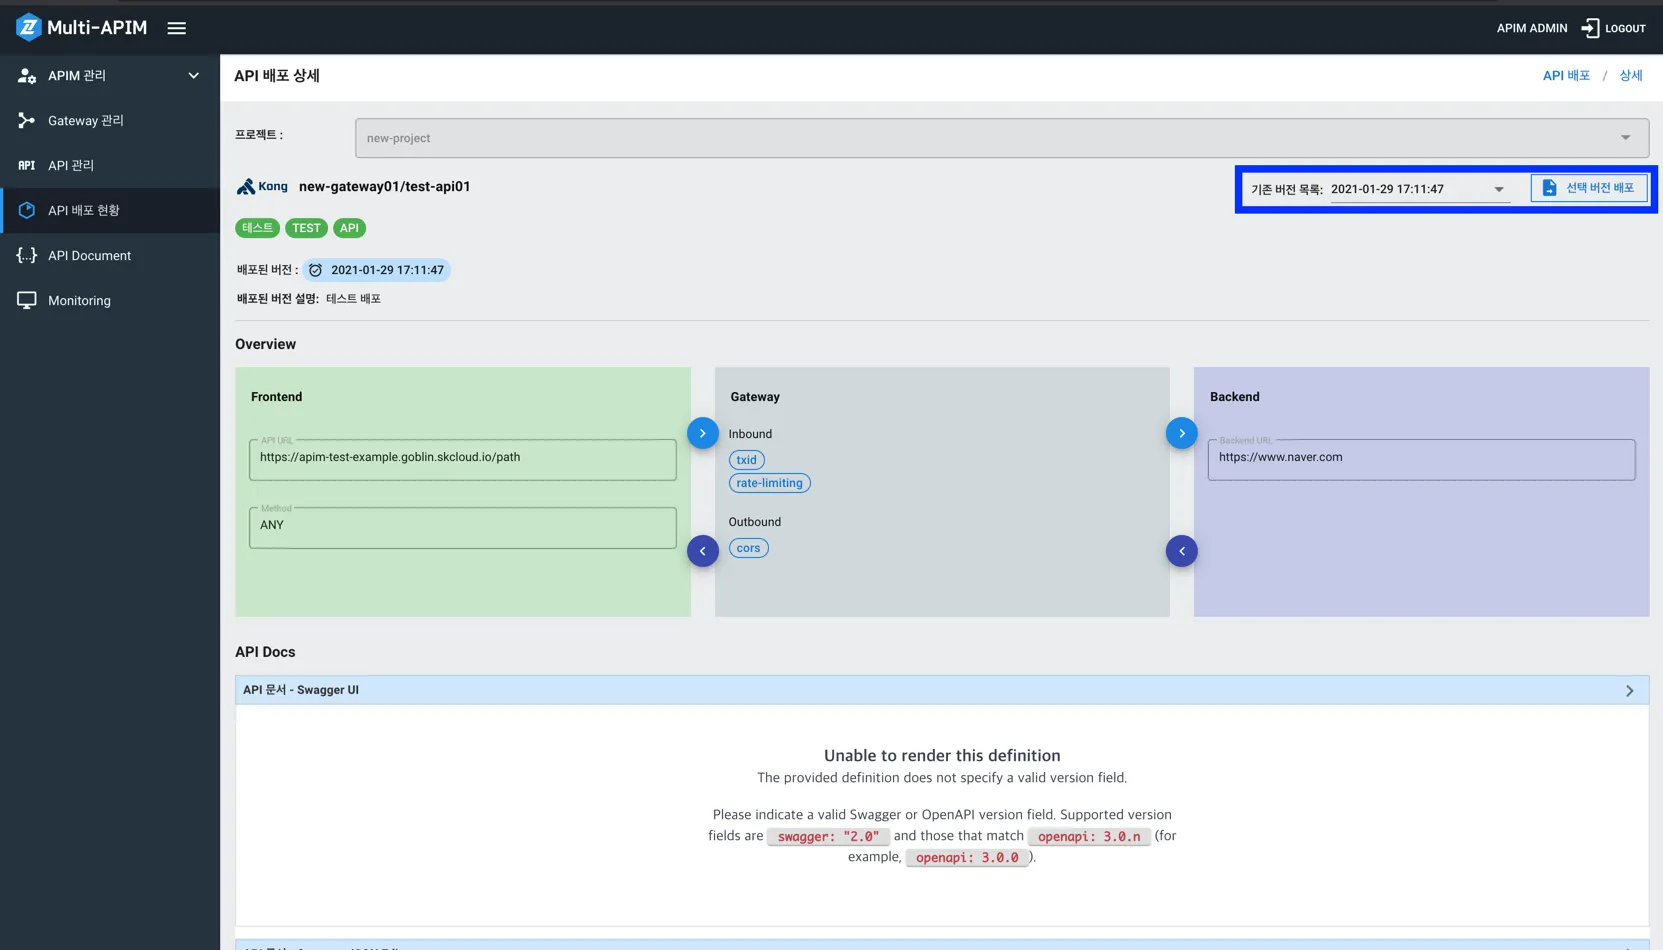The width and height of the screenshot is (1663, 950).
Task: Click the API URL input field
Action: coord(462,458)
